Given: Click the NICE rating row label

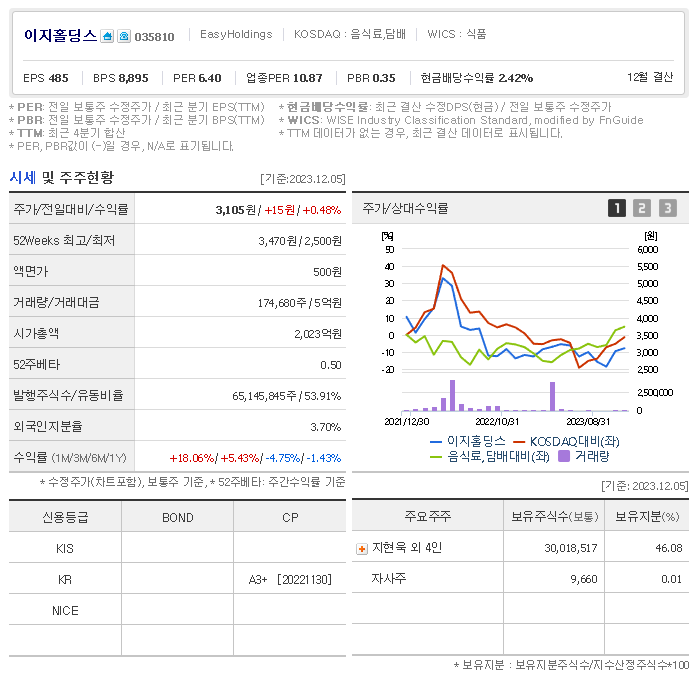Looking at the screenshot, I should click(x=65, y=611).
